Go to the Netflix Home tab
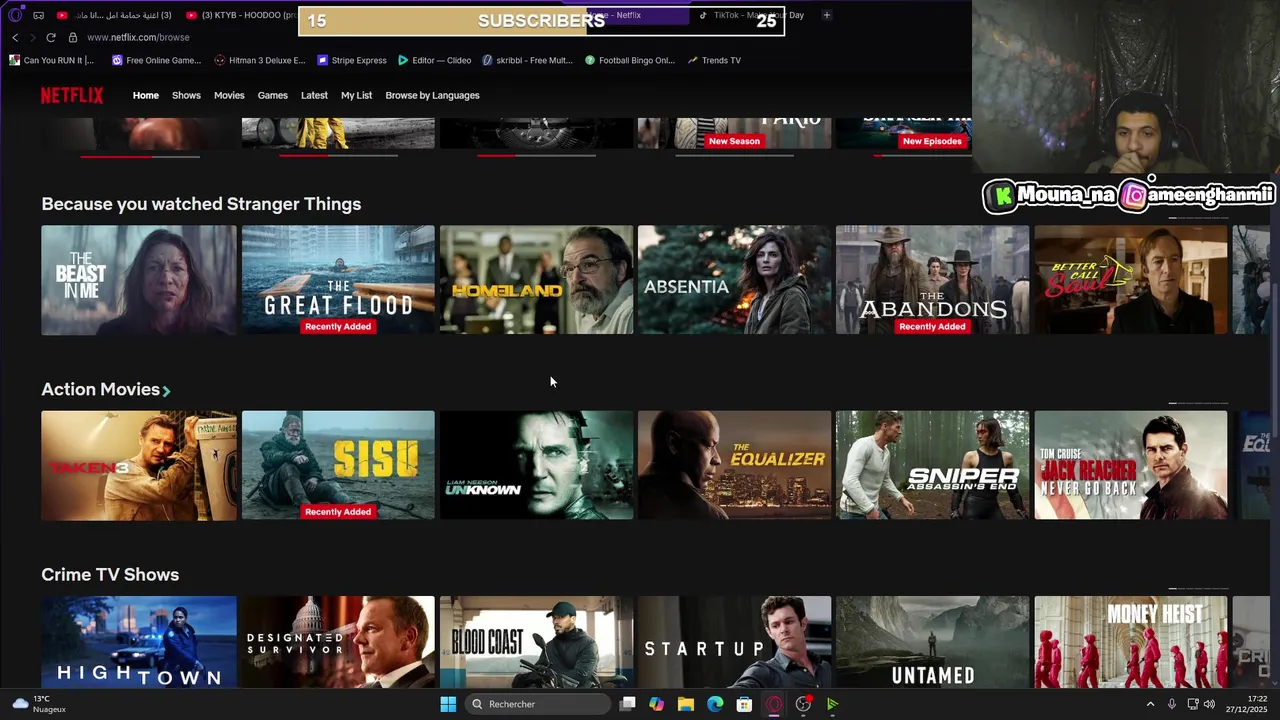Viewport: 1280px width, 720px height. [x=146, y=95]
